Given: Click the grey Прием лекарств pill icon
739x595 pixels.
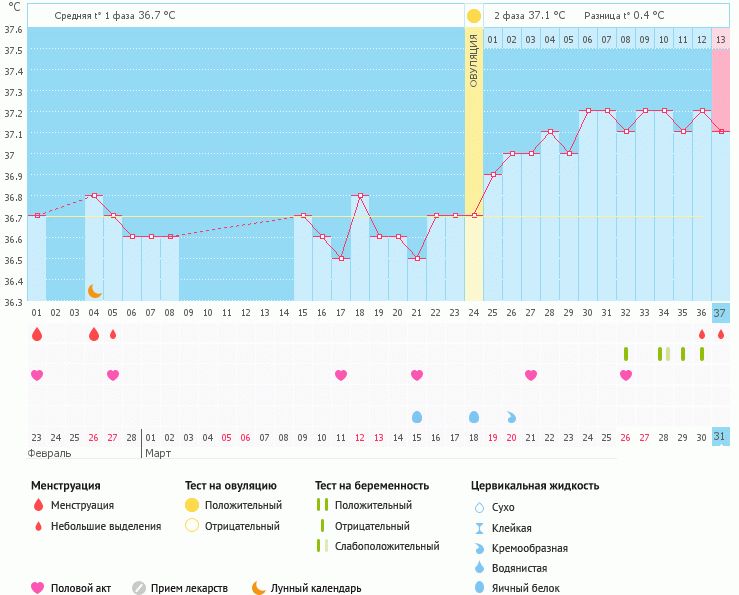Looking at the screenshot, I should point(139,588).
